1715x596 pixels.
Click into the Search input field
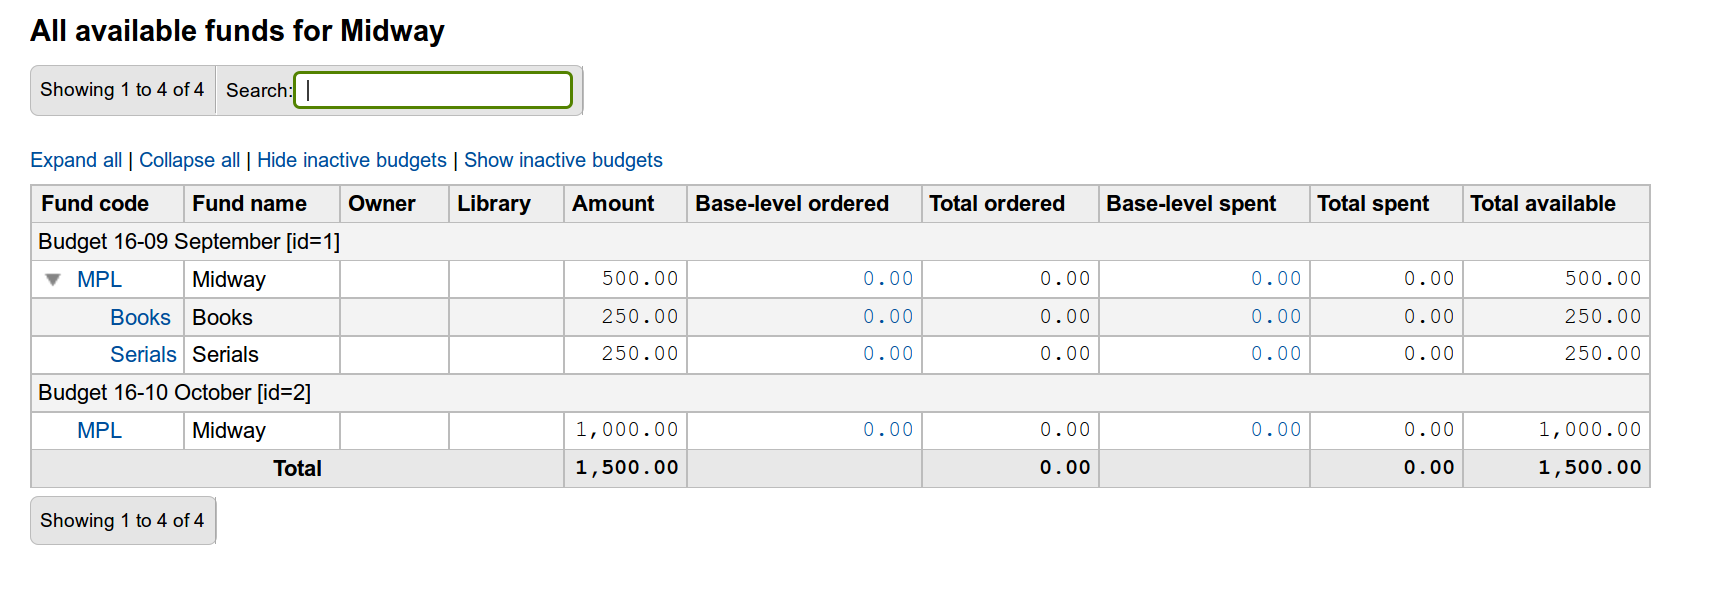[433, 90]
